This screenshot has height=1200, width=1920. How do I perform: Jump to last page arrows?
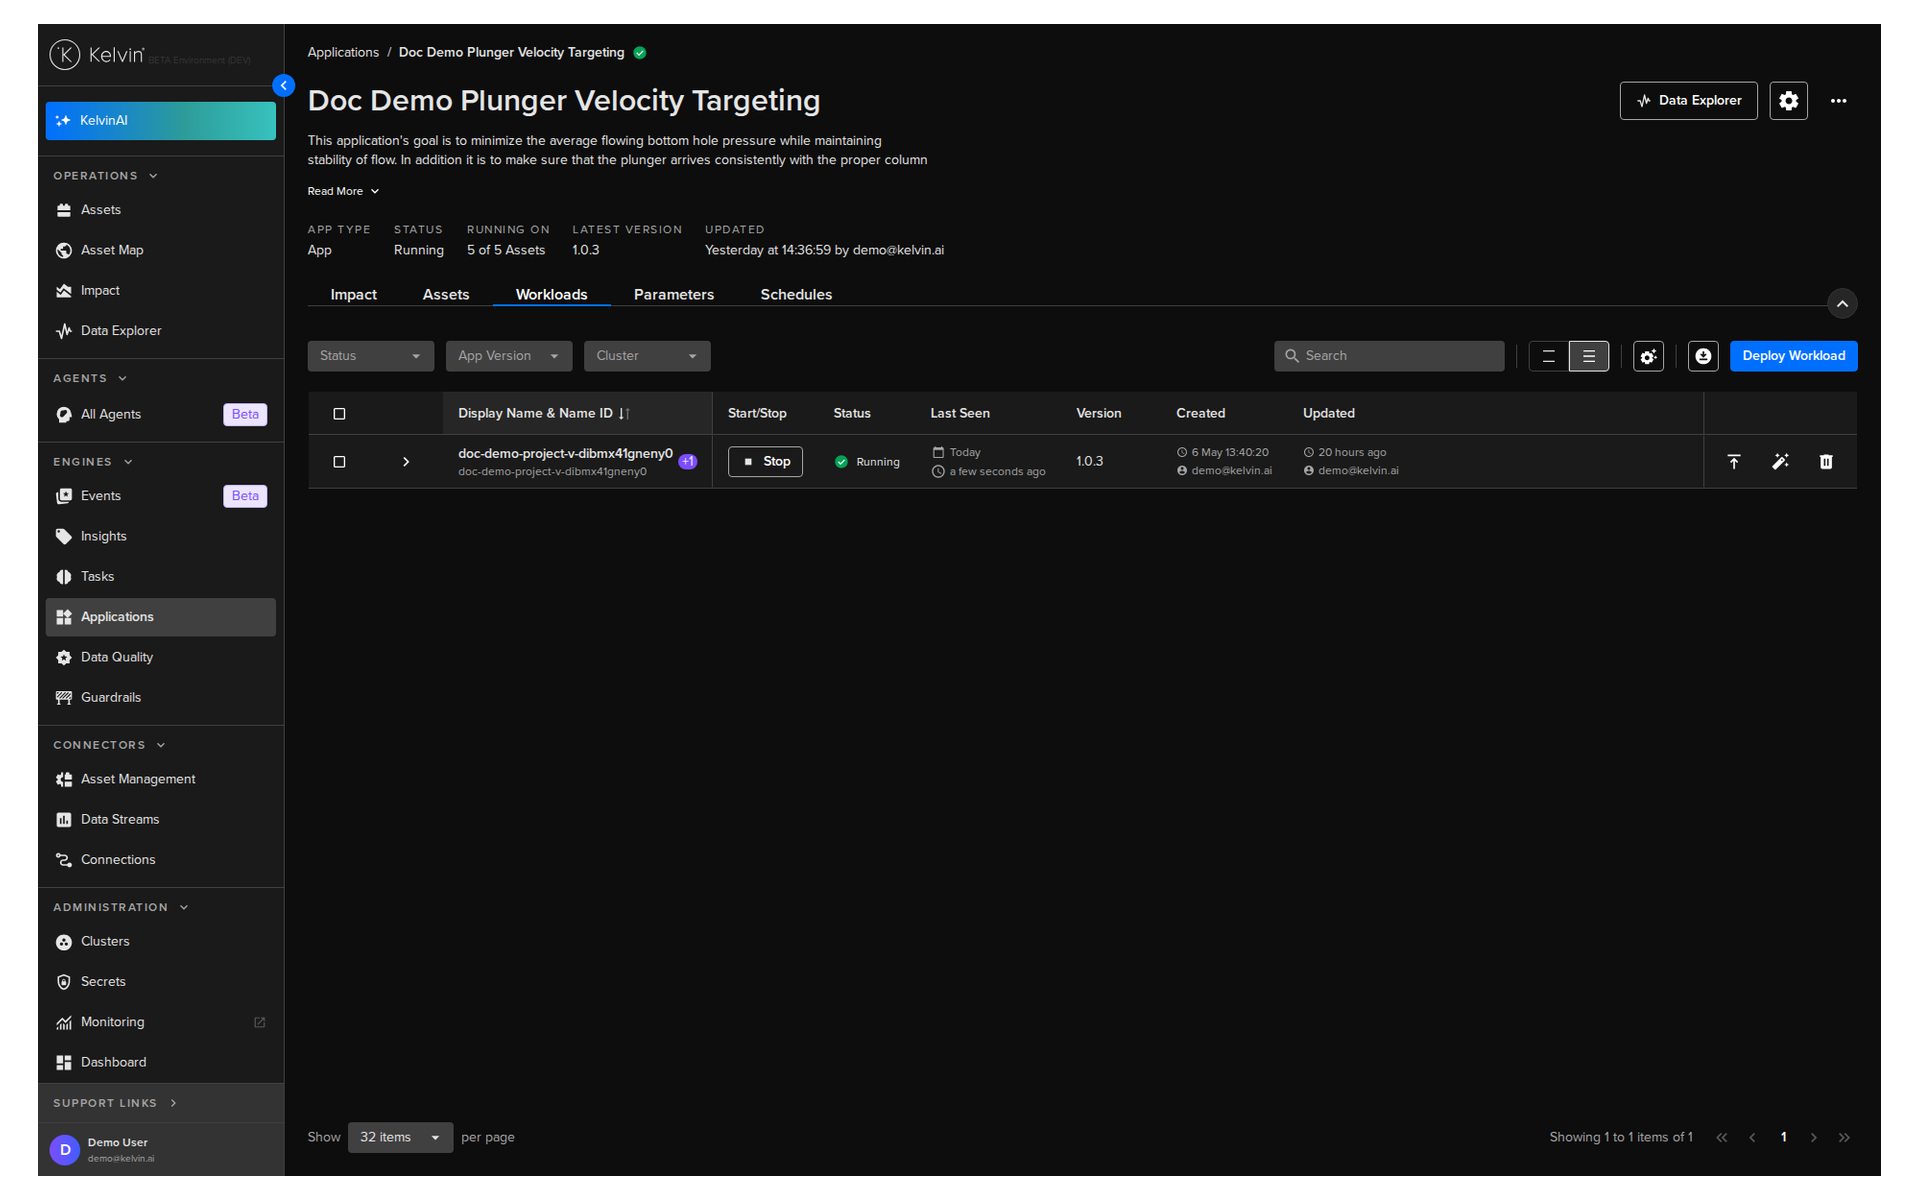coord(1844,1138)
